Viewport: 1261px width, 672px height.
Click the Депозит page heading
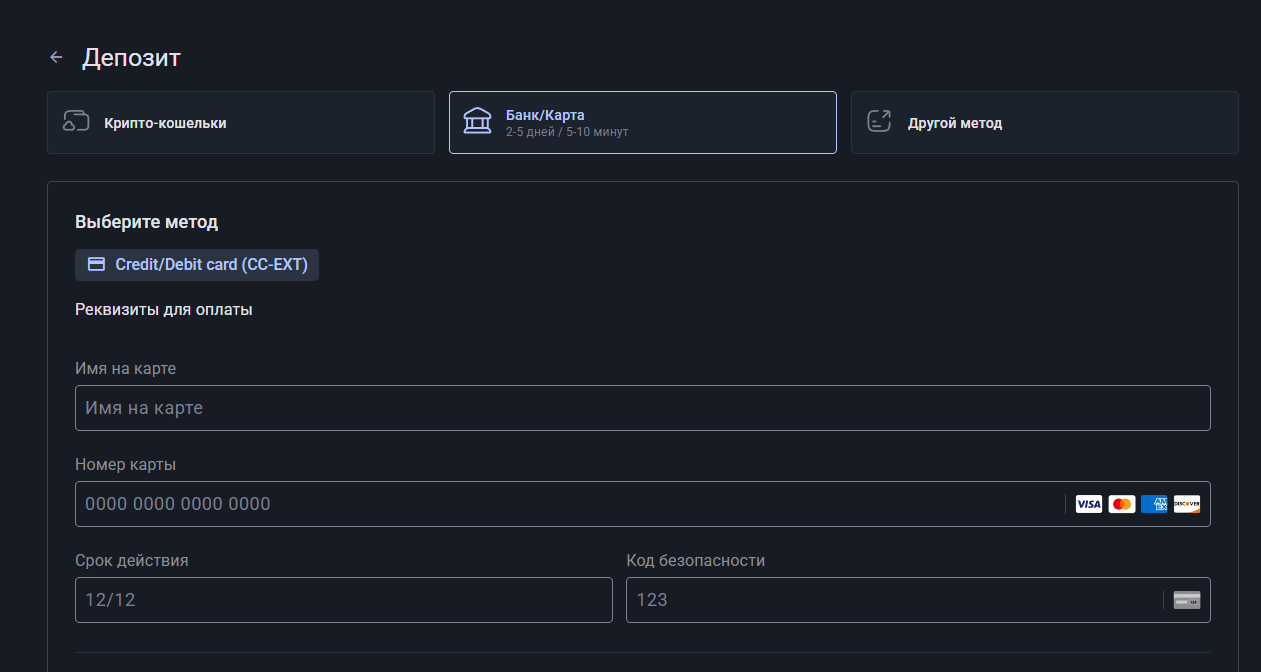(131, 58)
